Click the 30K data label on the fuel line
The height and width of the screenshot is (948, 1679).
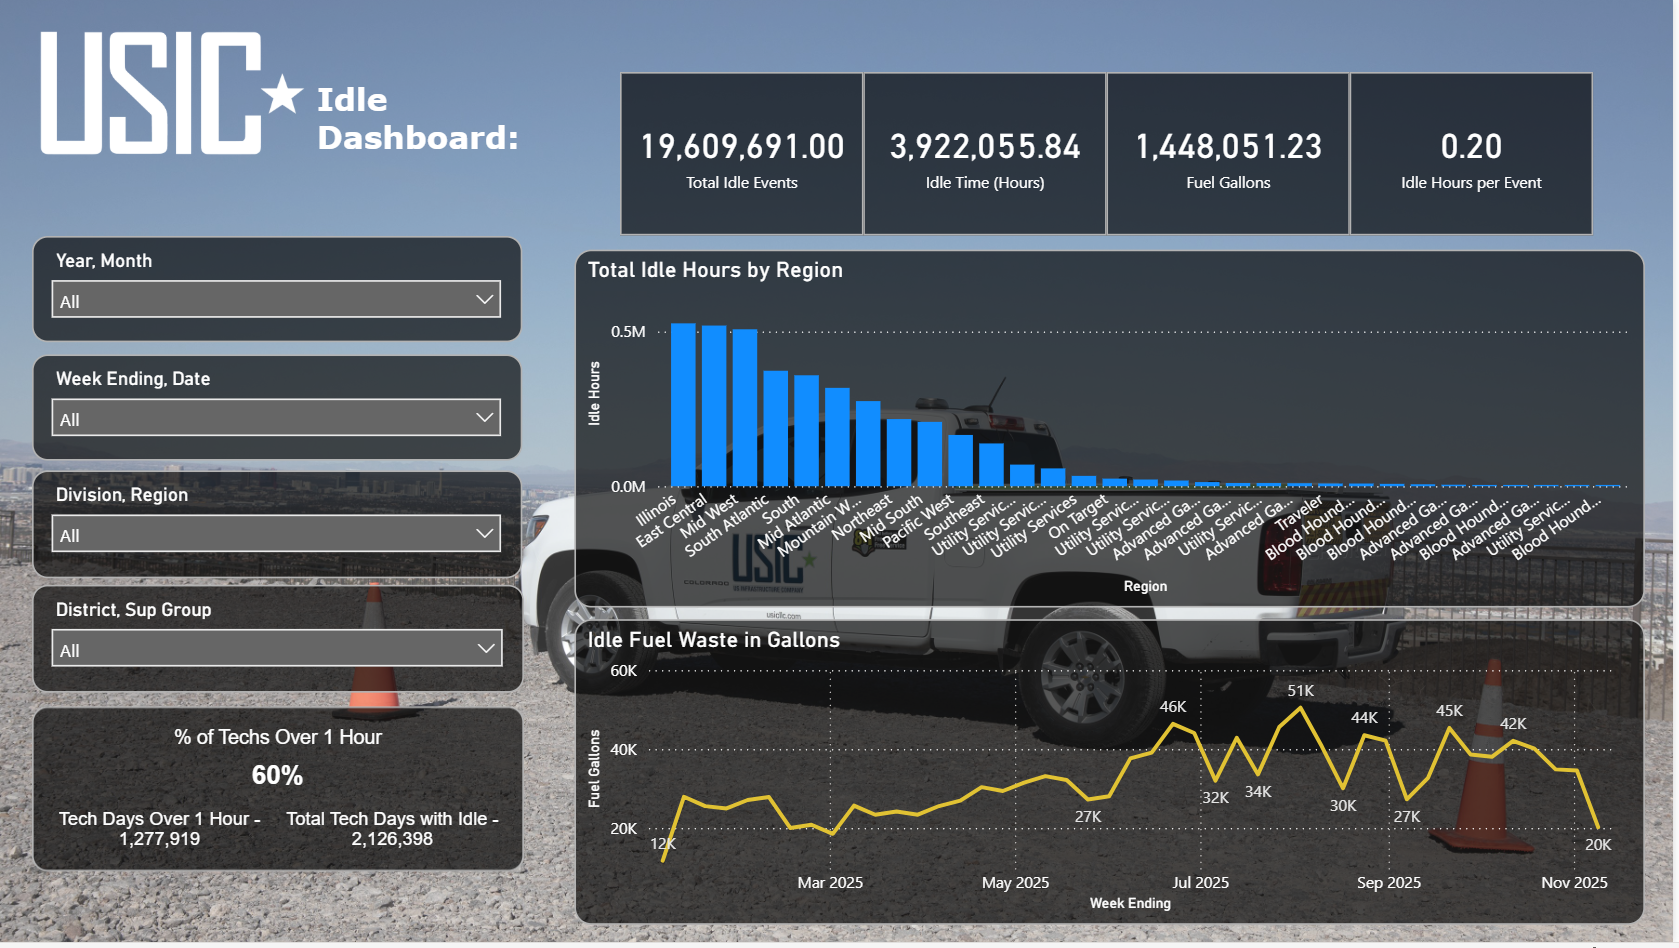pyautogui.click(x=1343, y=806)
